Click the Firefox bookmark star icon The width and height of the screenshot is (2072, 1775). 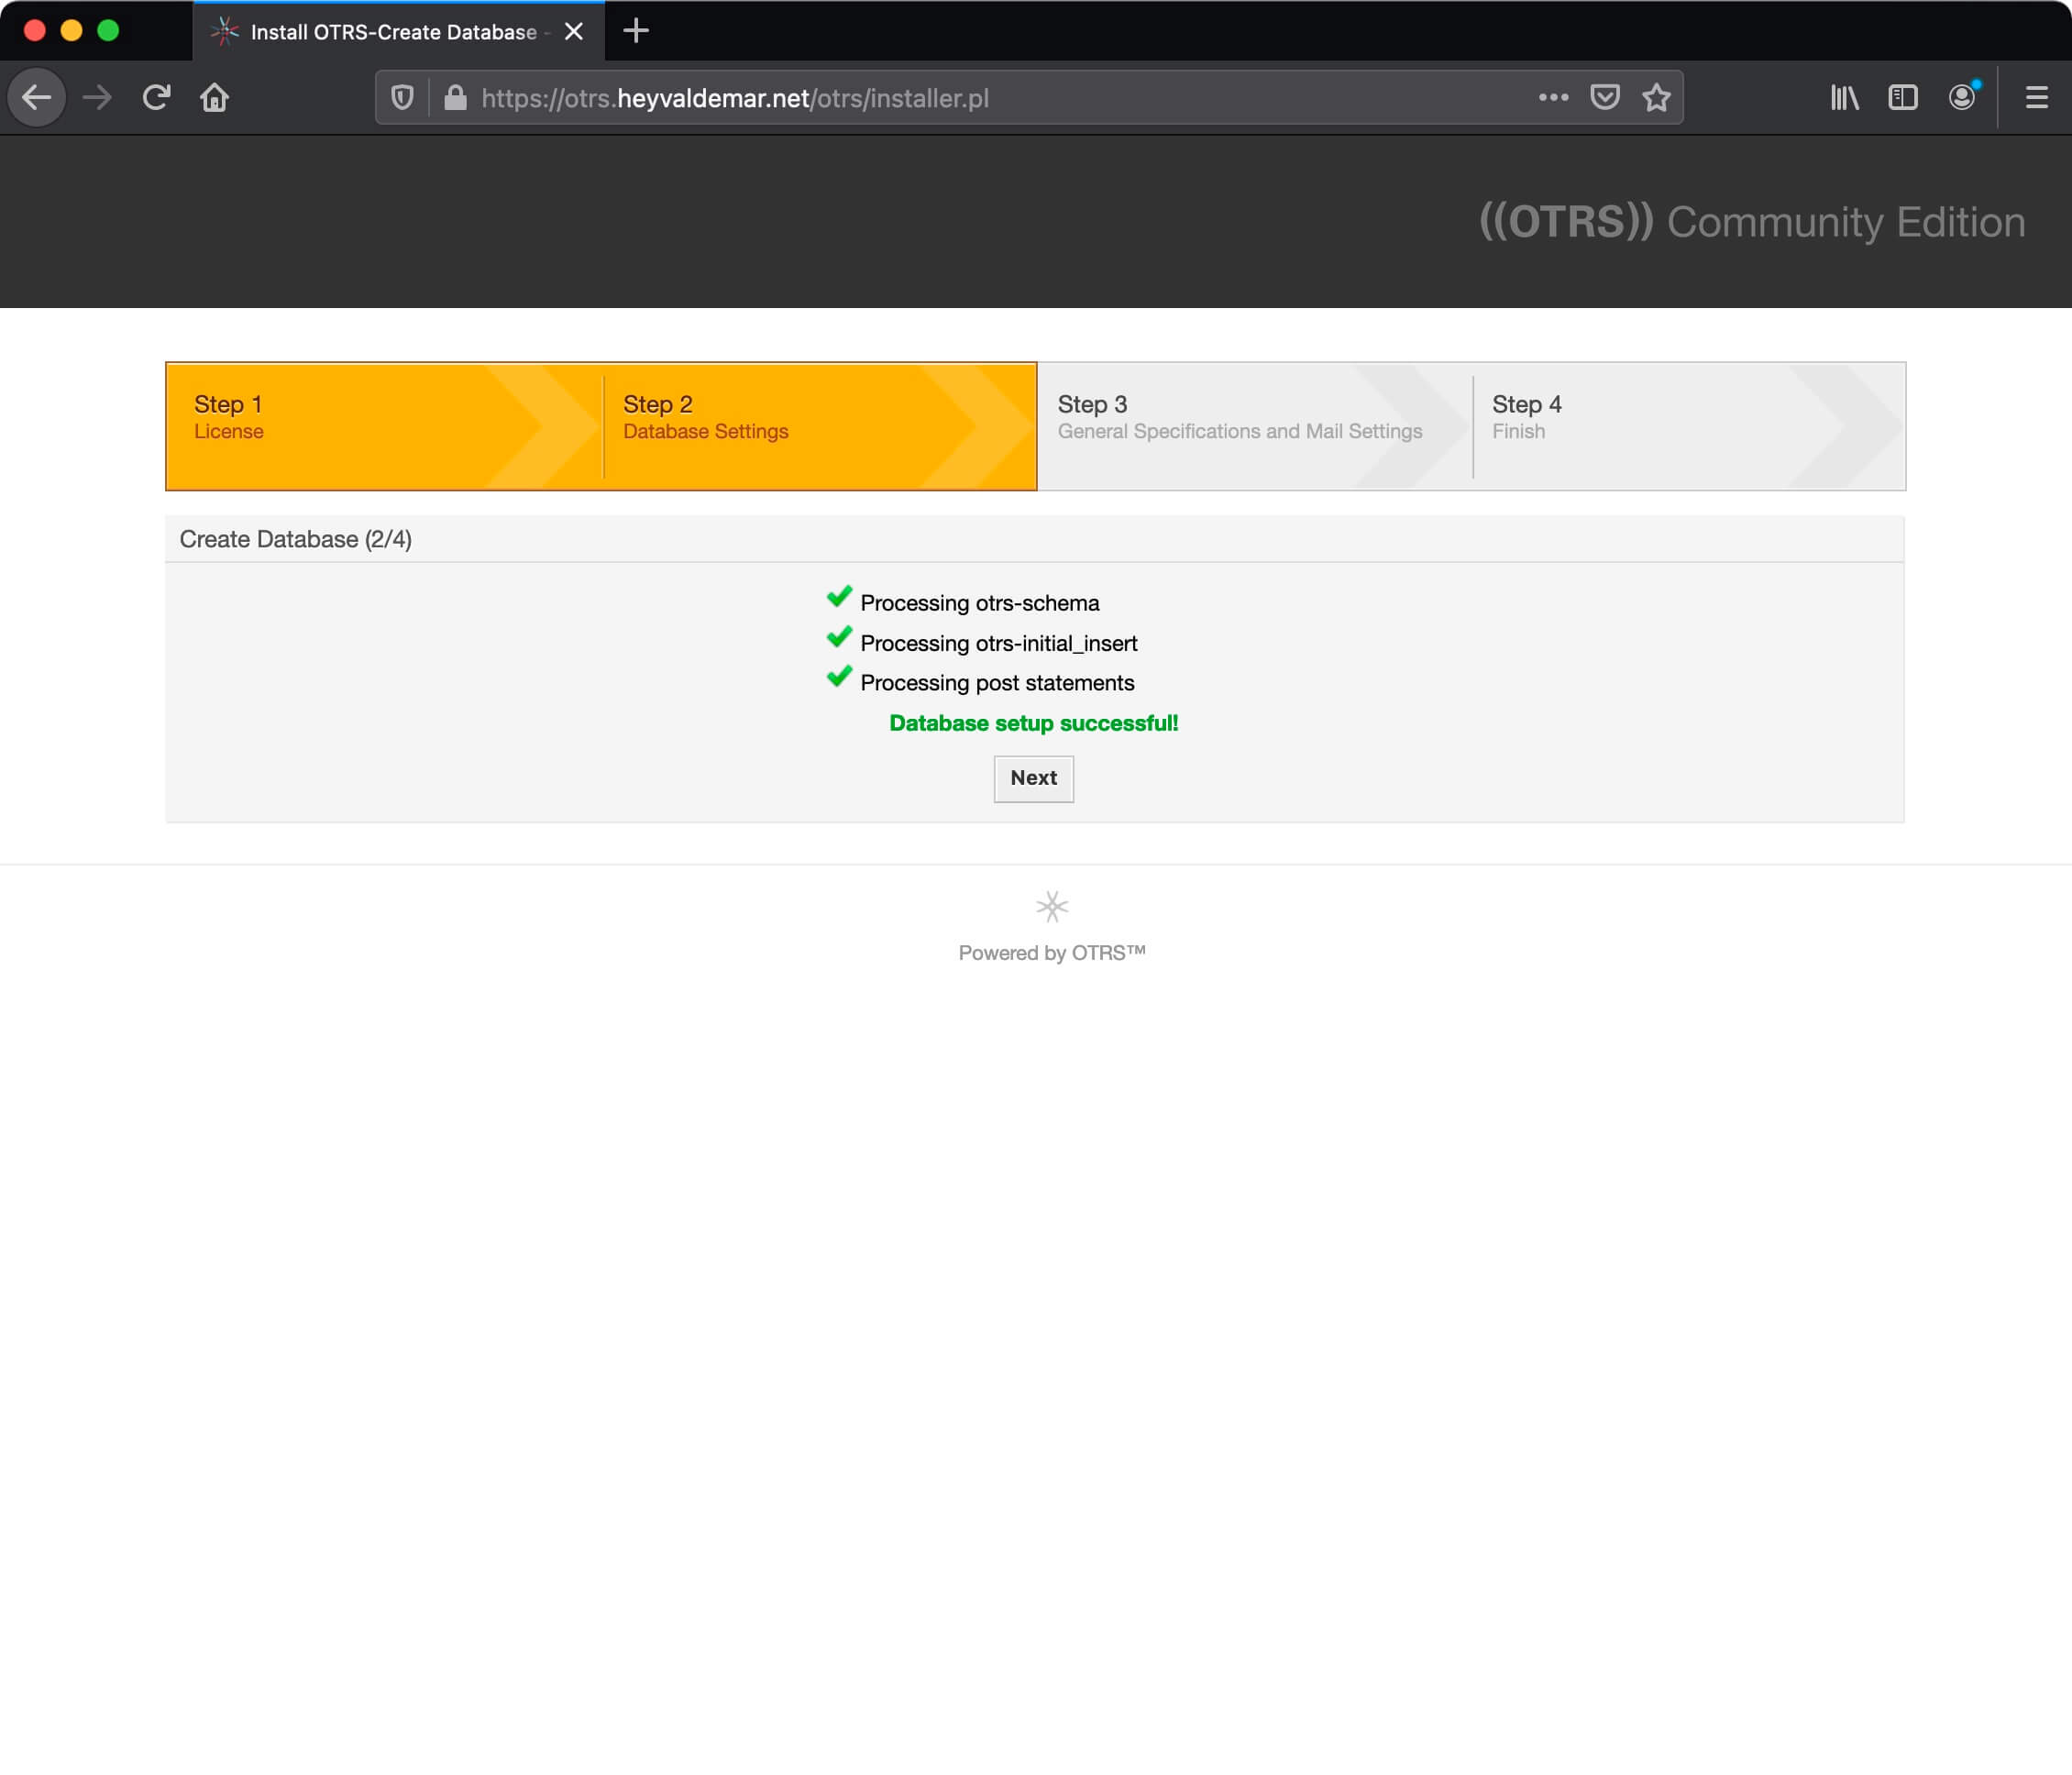point(1655,99)
